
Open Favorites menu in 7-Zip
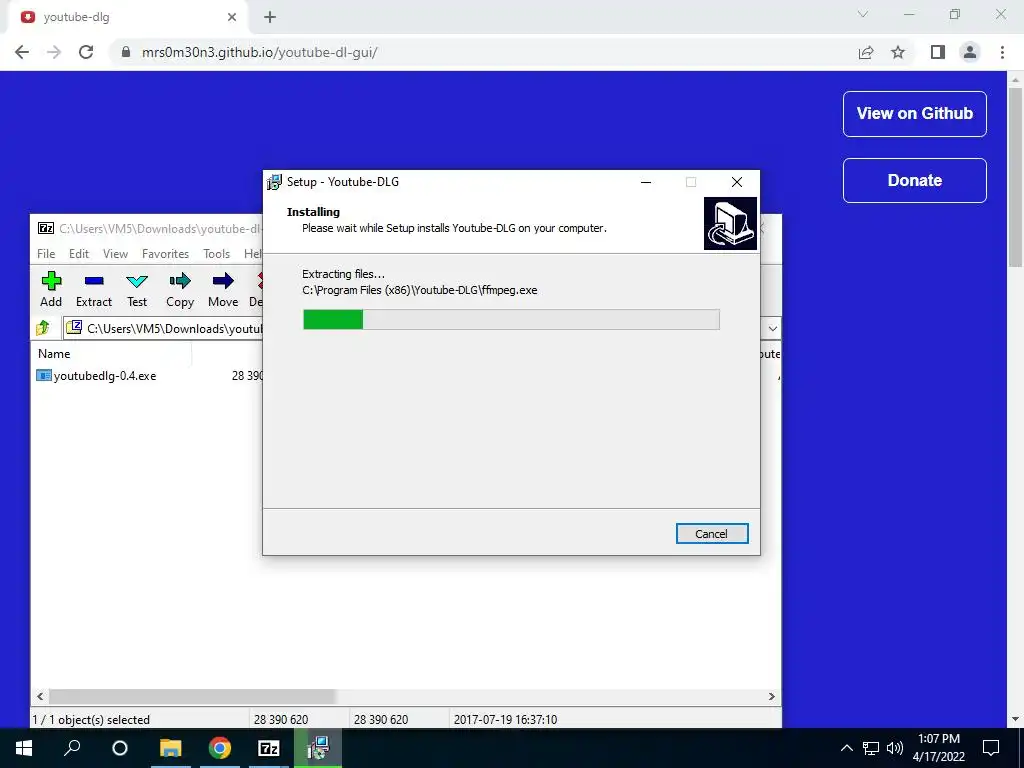pyautogui.click(x=165, y=253)
